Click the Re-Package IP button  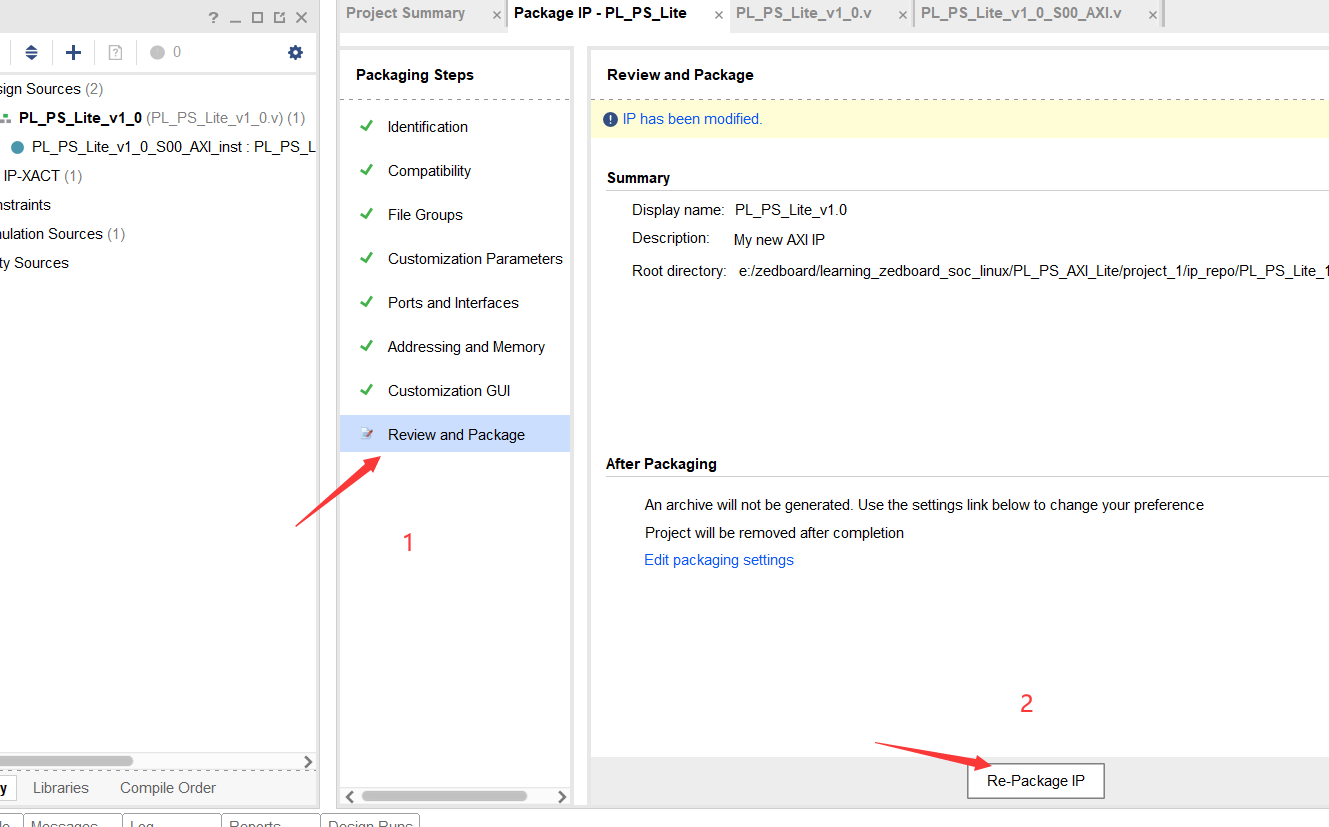1035,781
